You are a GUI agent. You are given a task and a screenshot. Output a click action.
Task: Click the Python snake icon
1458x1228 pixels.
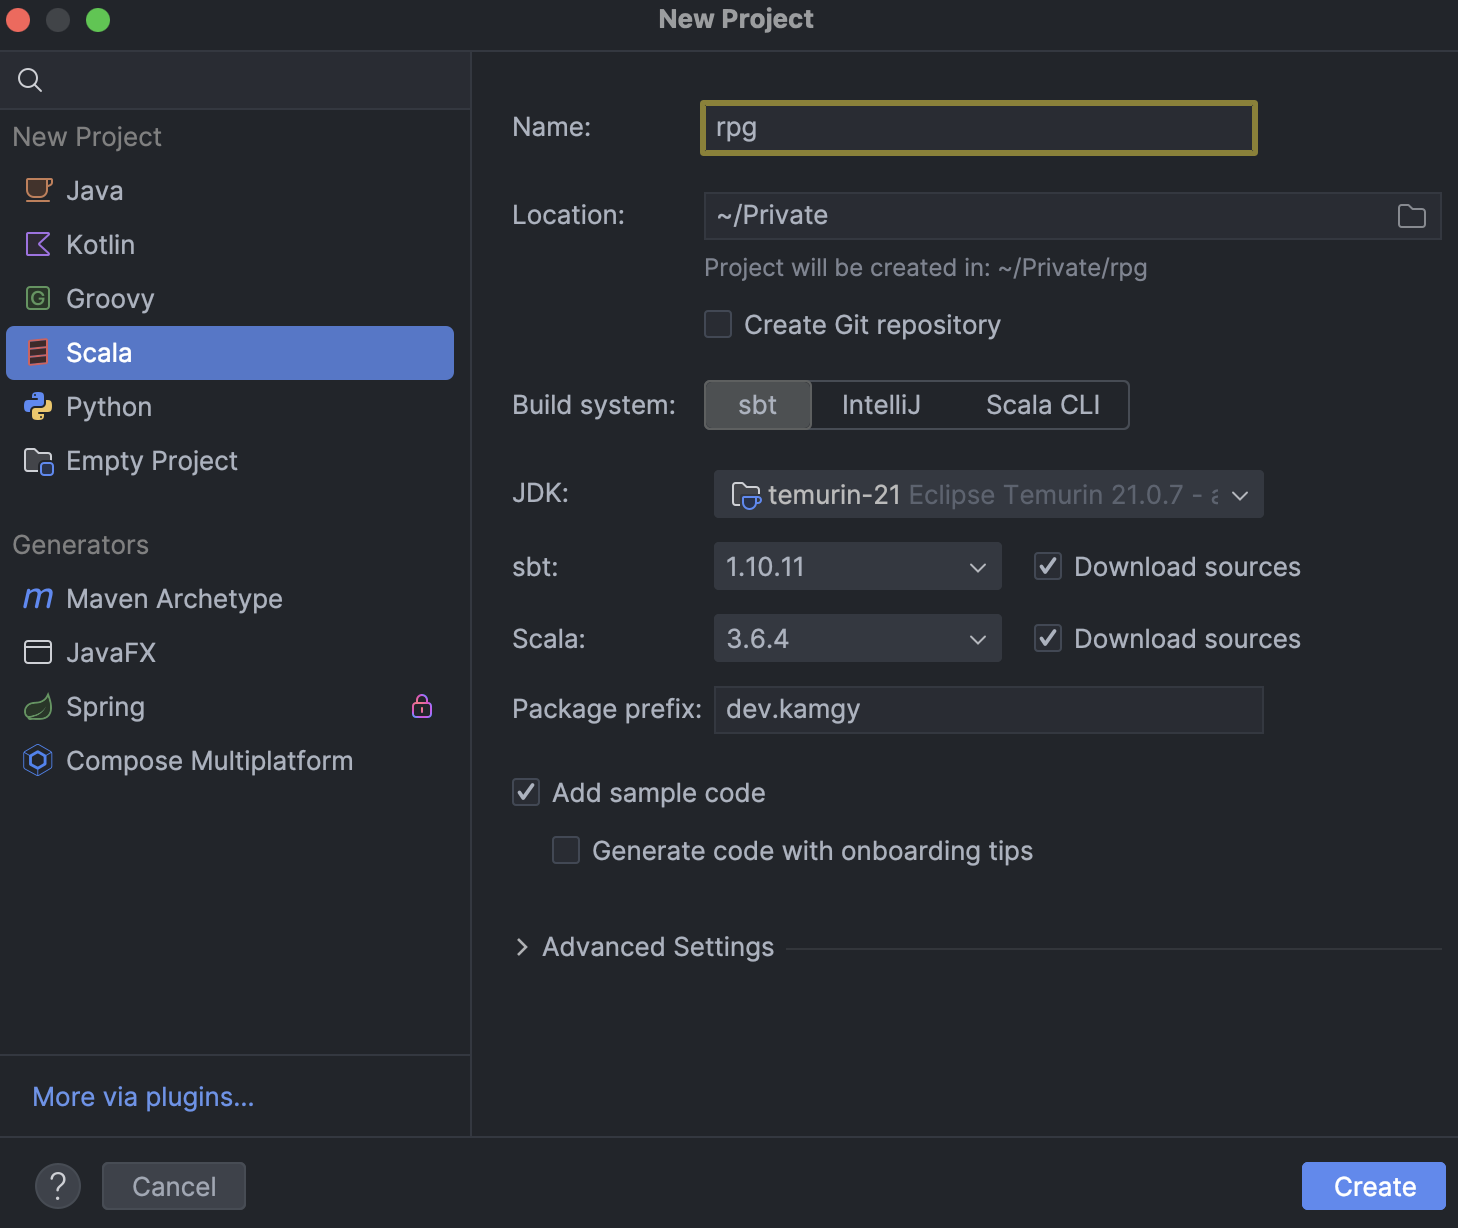pyautogui.click(x=38, y=406)
